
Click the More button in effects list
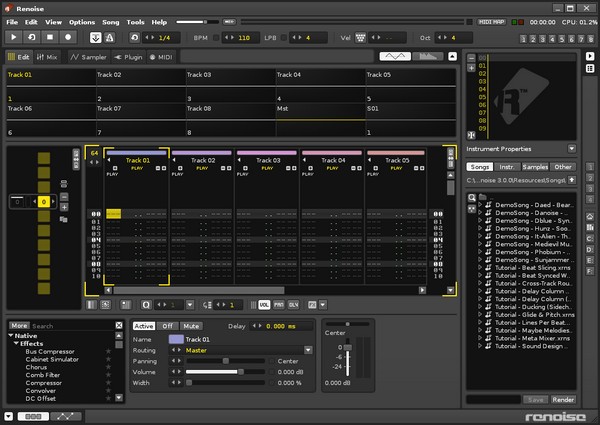(19, 326)
